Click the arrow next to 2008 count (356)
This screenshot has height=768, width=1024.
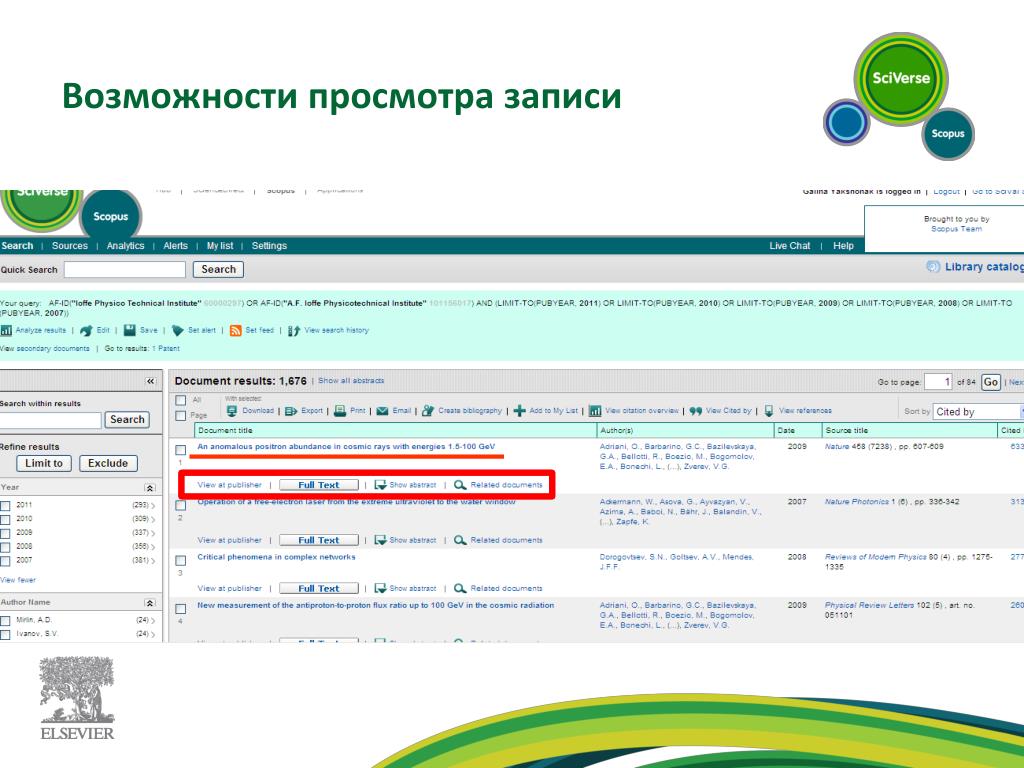pyautogui.click(x=153, y=547)
